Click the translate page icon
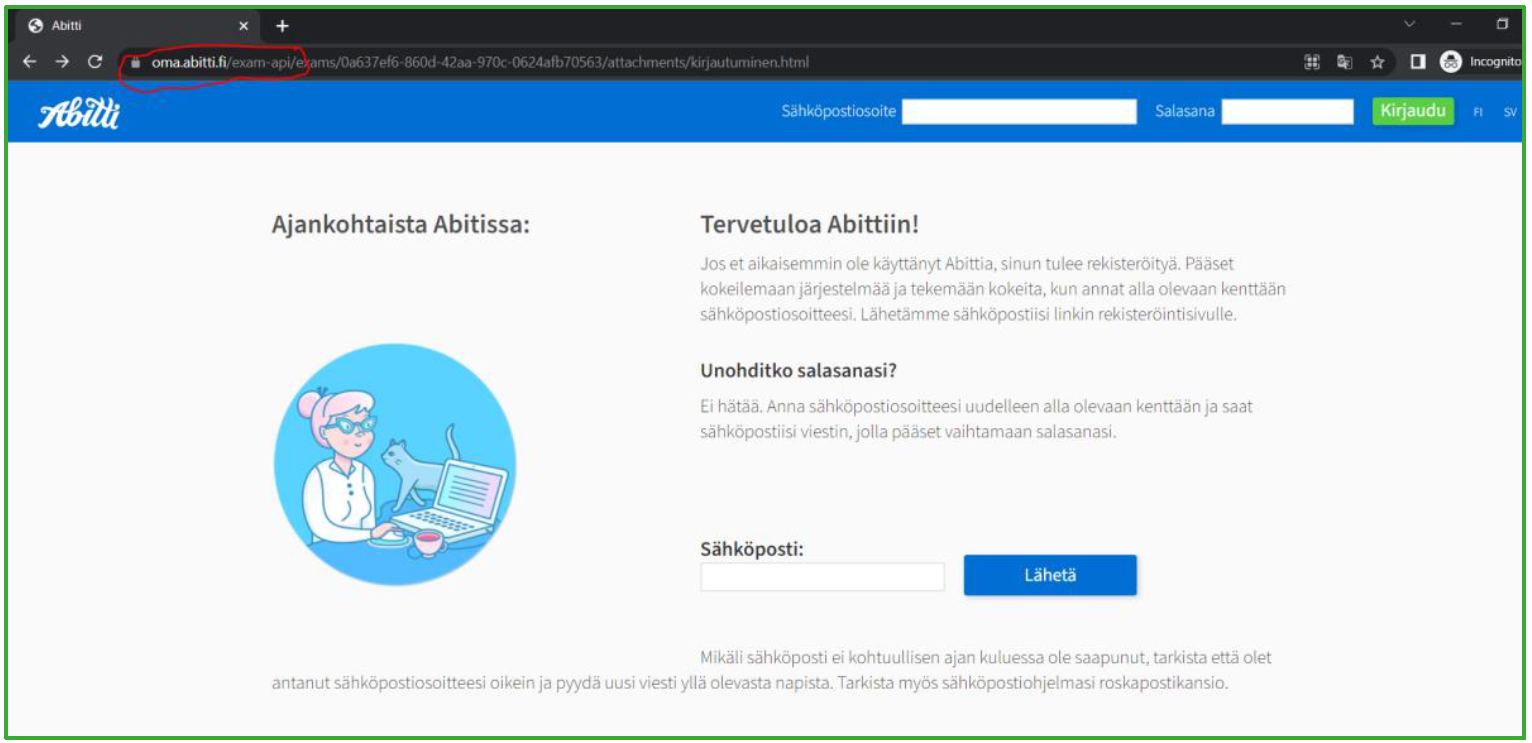 coord(1345,62)
